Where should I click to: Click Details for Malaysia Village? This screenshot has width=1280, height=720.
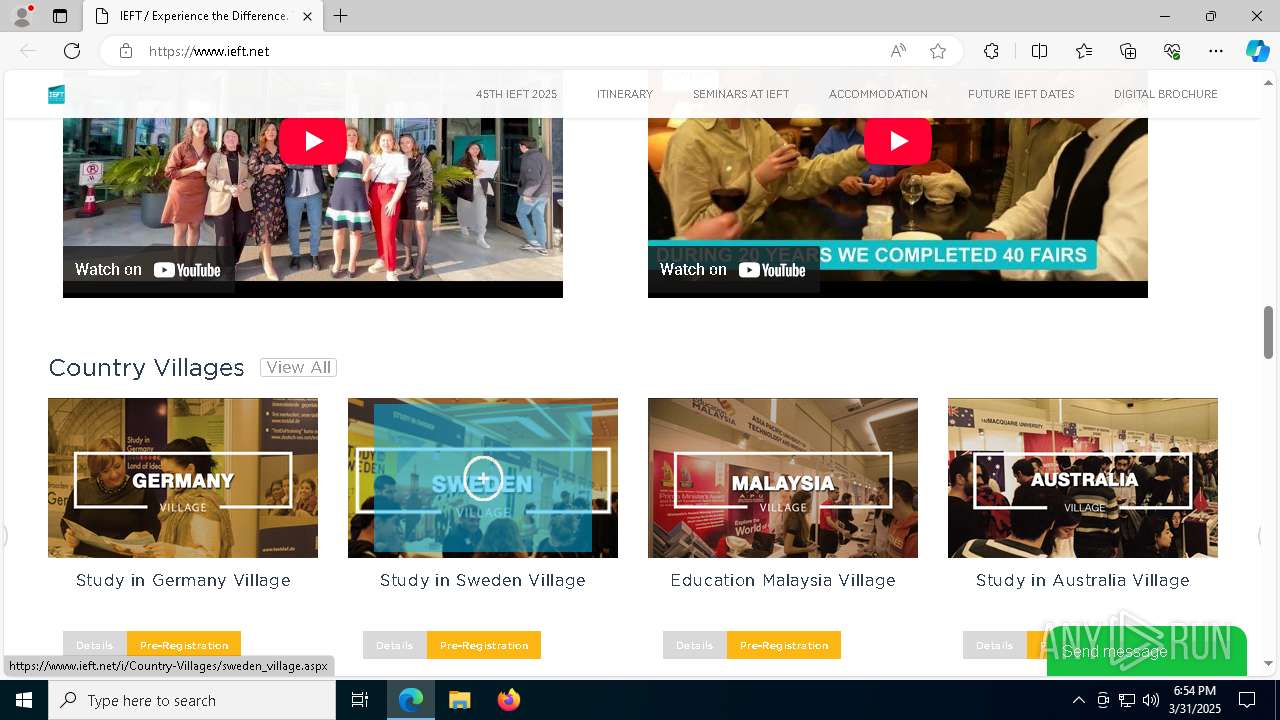(x=695, y=645)
